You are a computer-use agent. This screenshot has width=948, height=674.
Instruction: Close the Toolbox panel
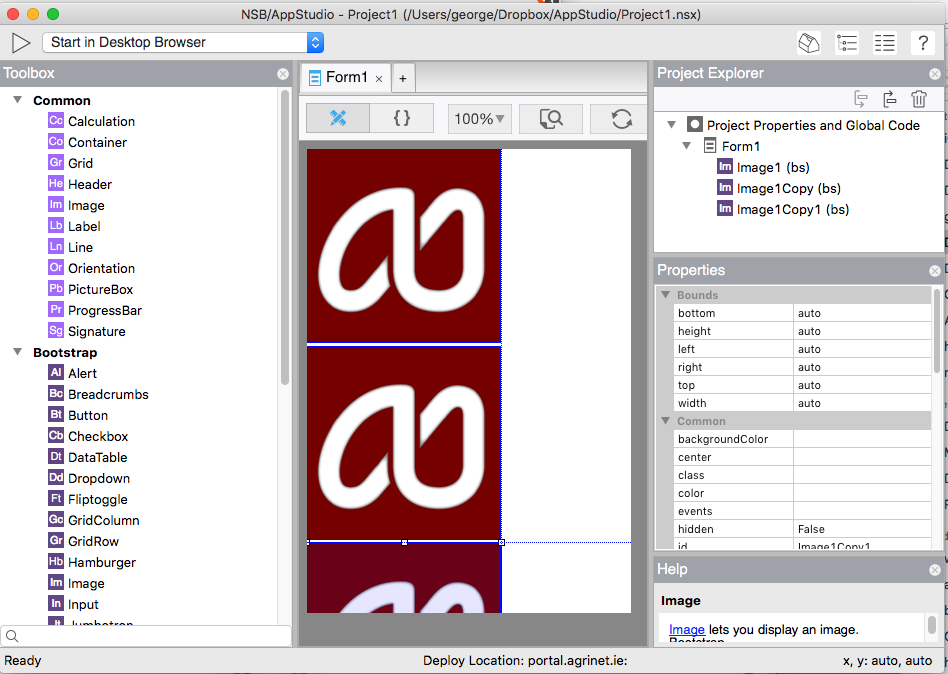283,74
